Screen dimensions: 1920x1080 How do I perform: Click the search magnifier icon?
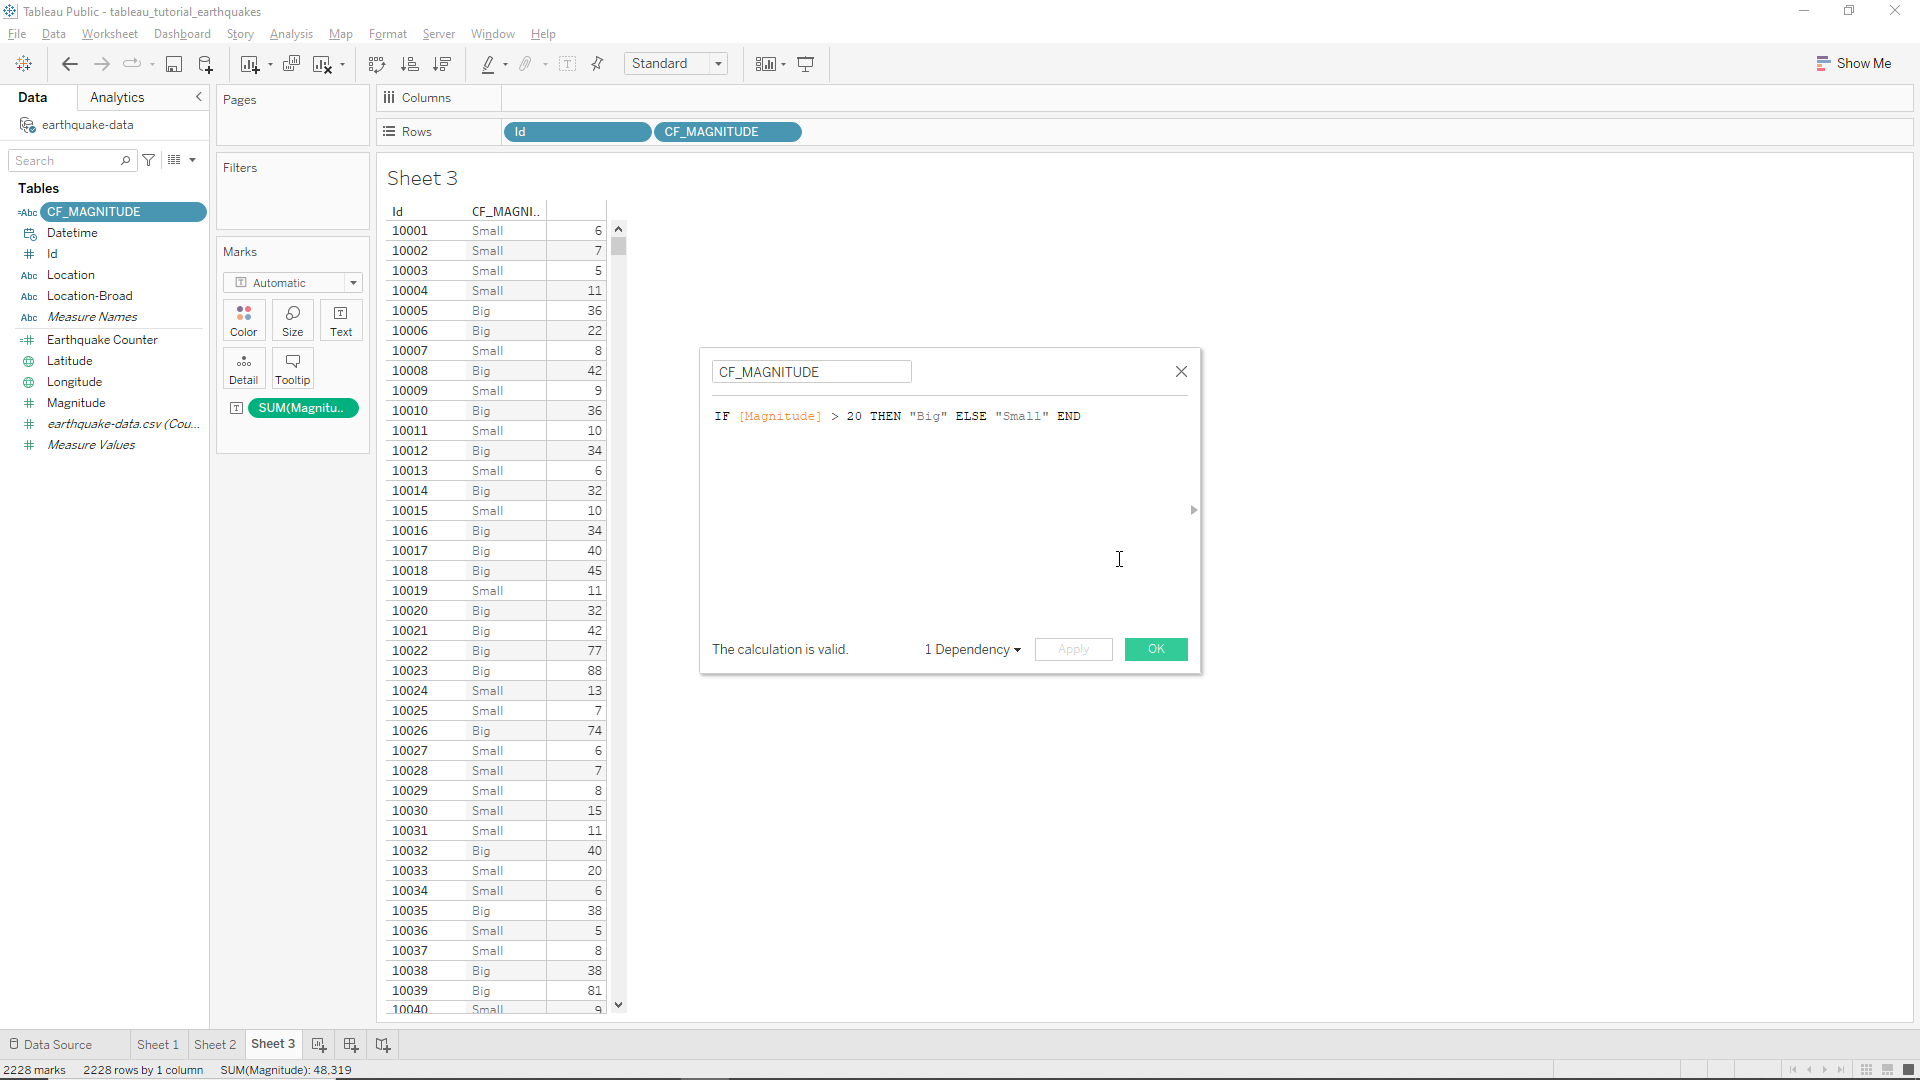point(125,160)
